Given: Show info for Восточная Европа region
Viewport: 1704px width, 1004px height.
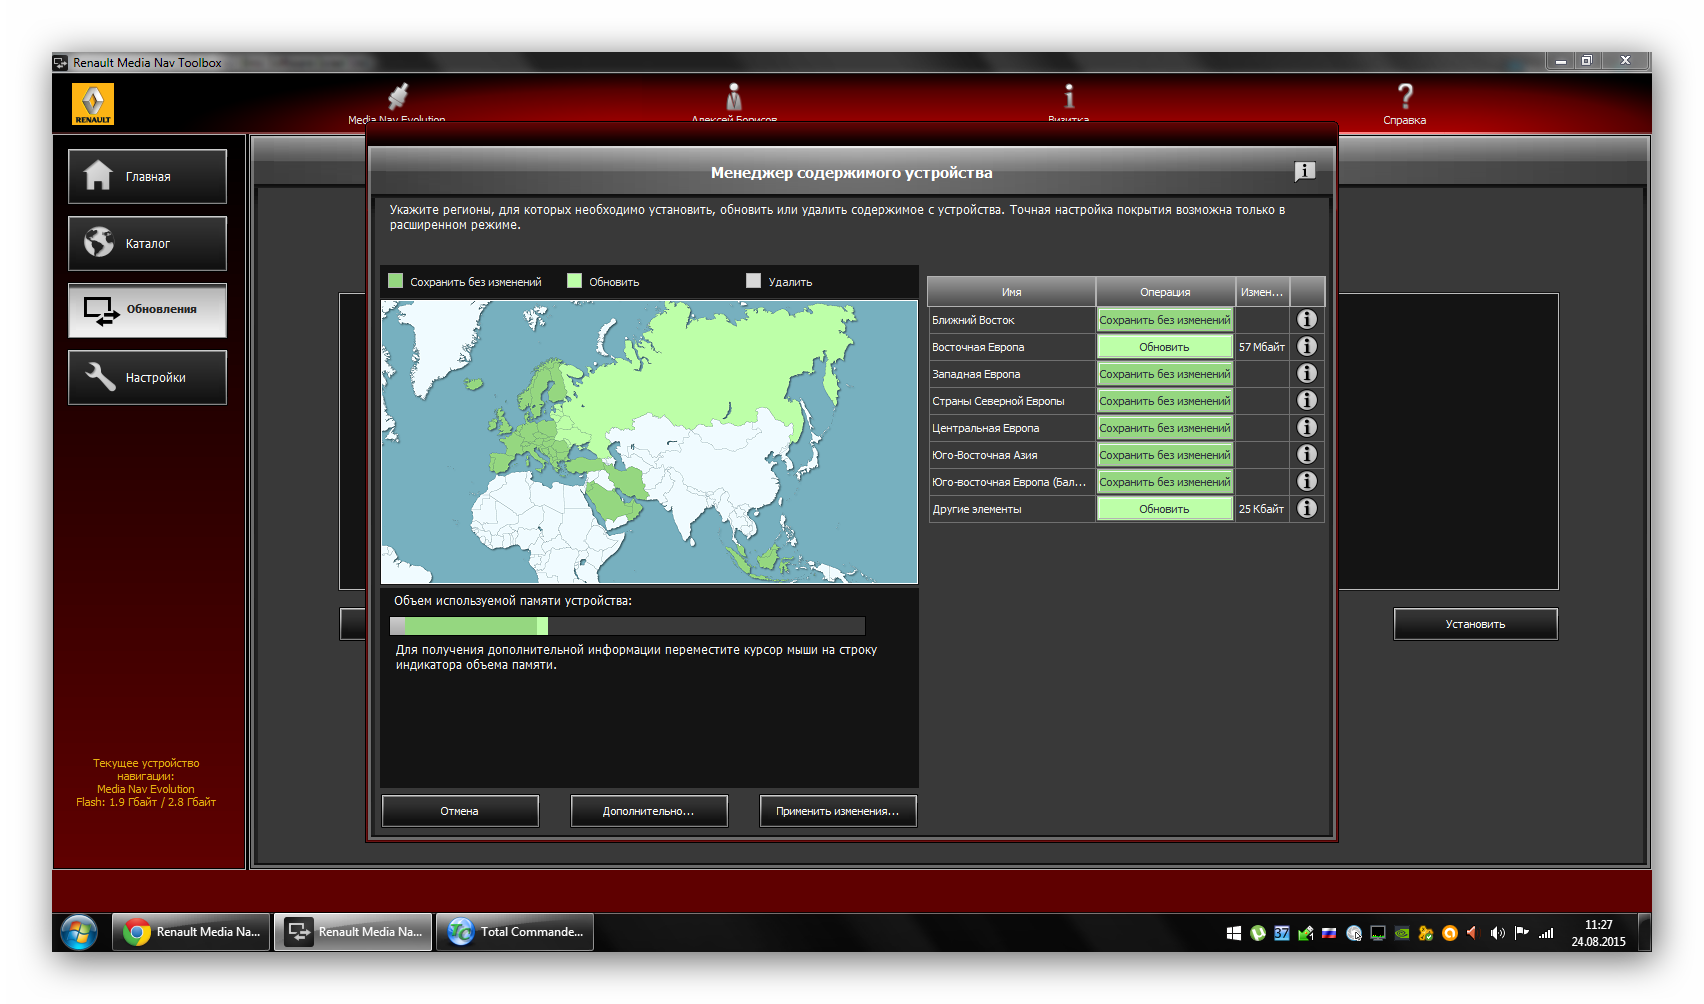Looking at the screenshot, I should coord(1306,347).
